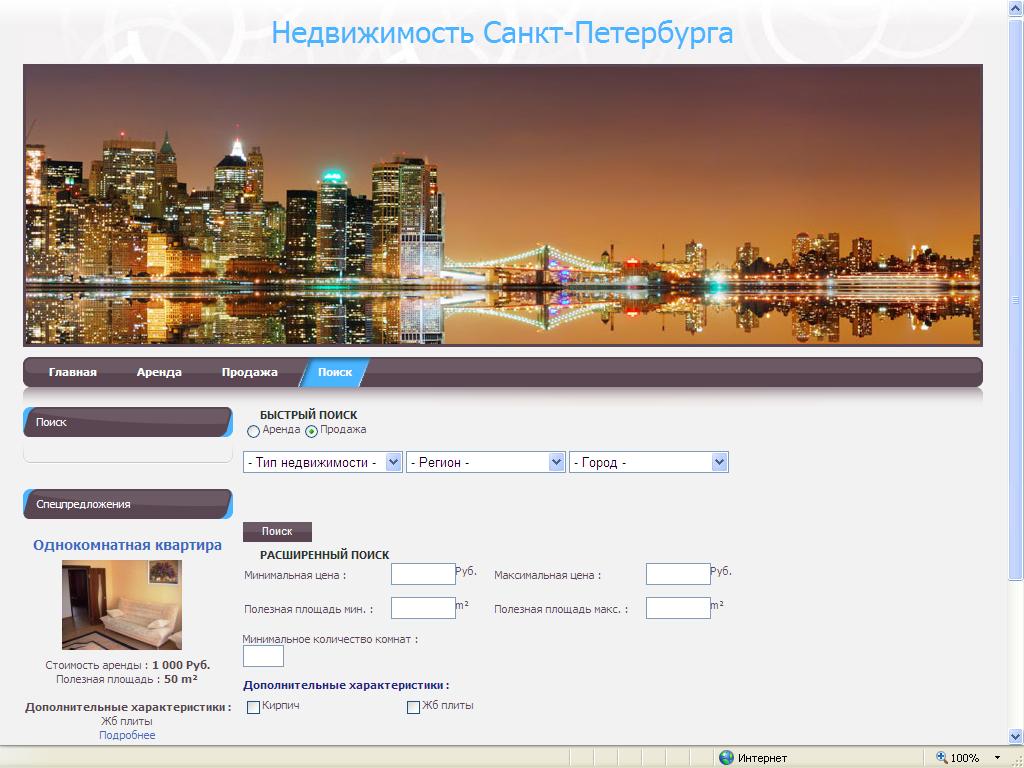The height and width of the screenshot is (768, 1024).
Task: Switch to the Поиск tab in navigation
Action: [x=334, y=372]
